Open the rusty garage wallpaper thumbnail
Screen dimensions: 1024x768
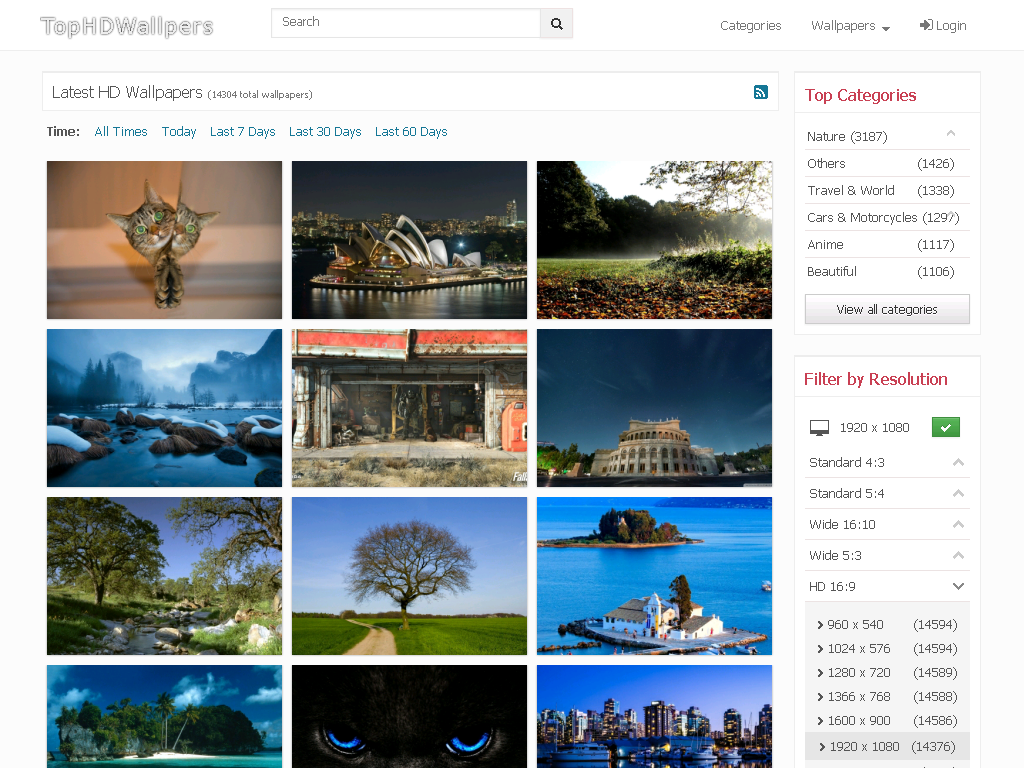click(x=409, y=408)
